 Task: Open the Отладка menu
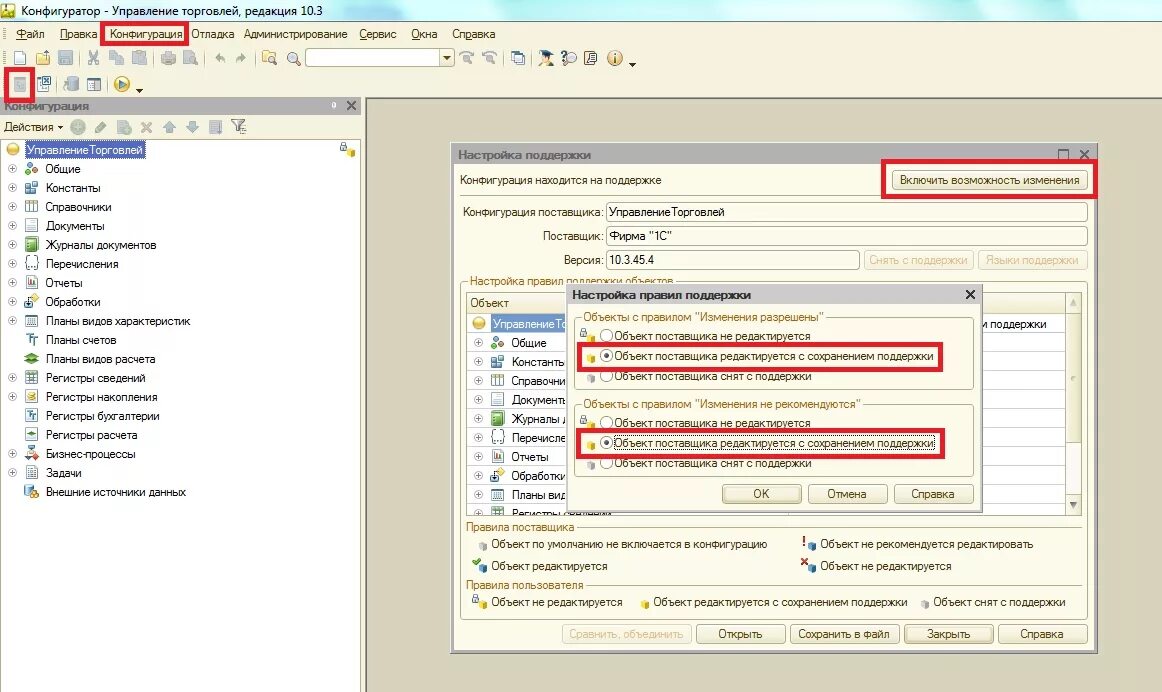[x=213, y=34]
